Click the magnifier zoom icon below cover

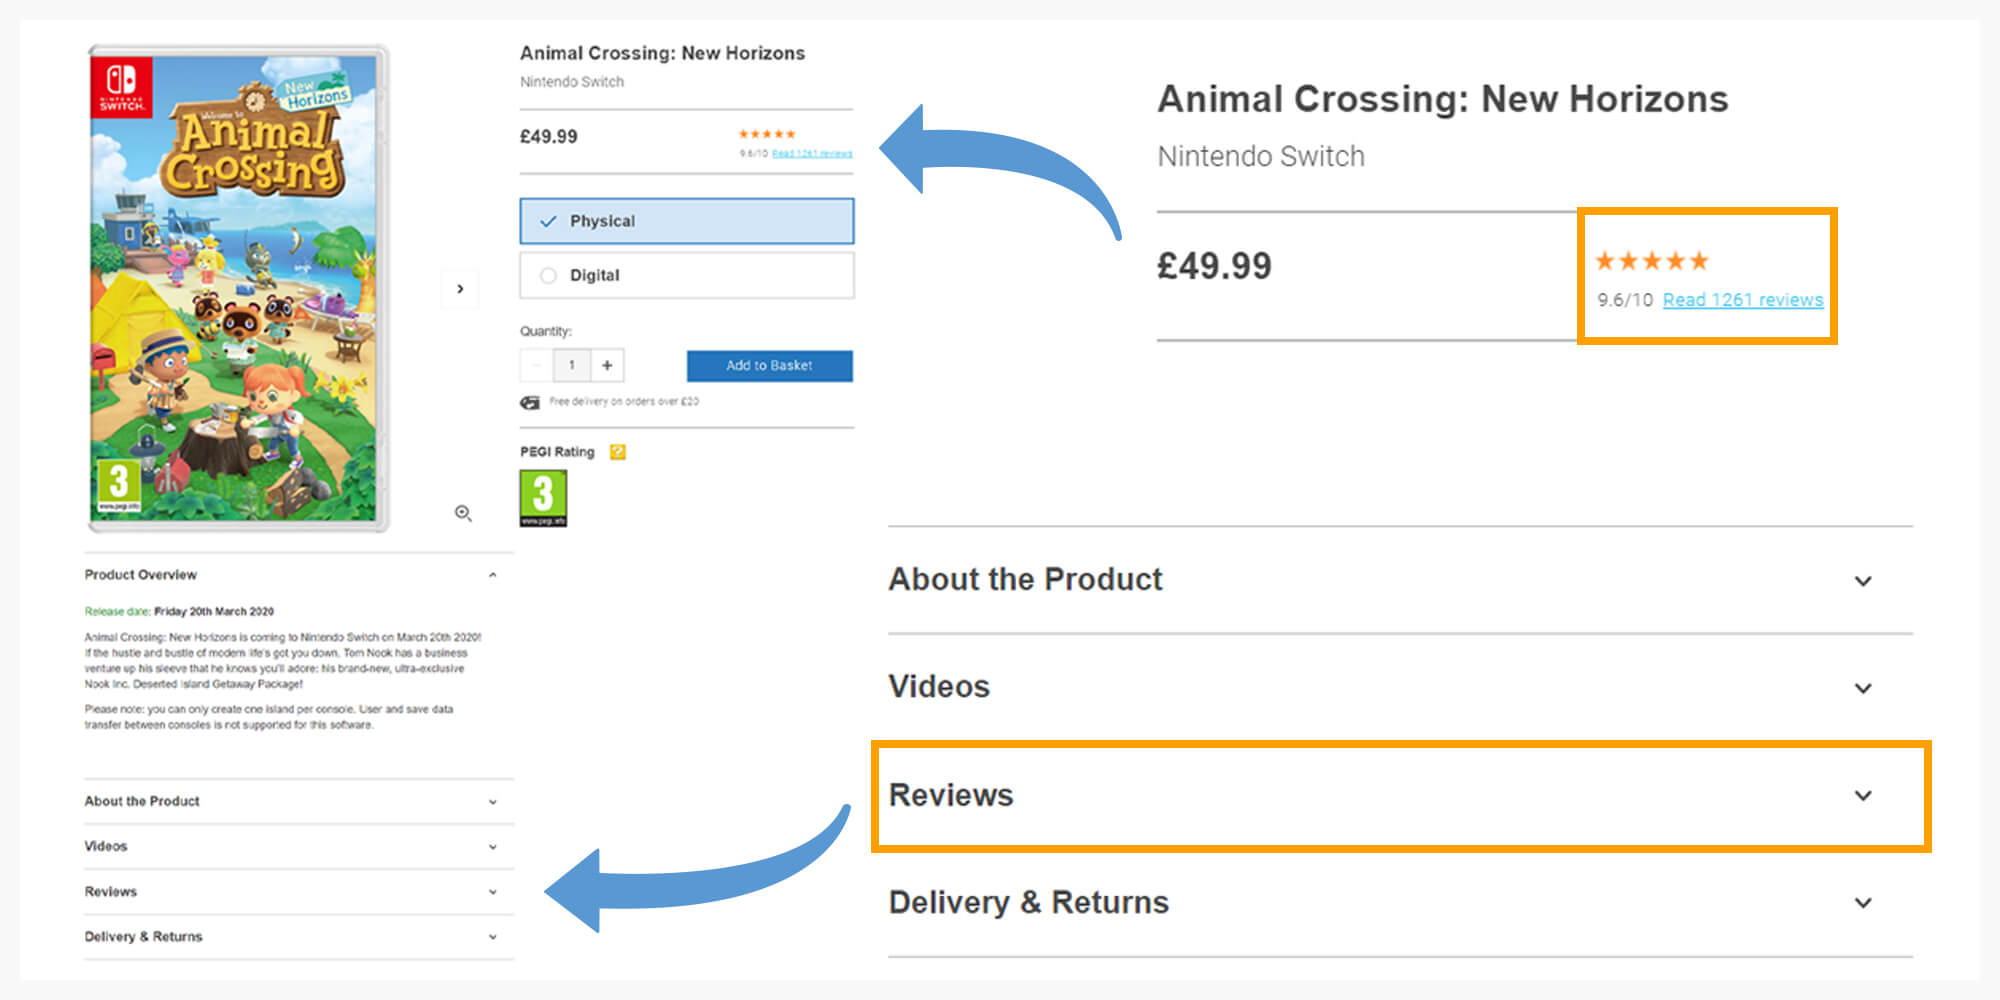463,513
